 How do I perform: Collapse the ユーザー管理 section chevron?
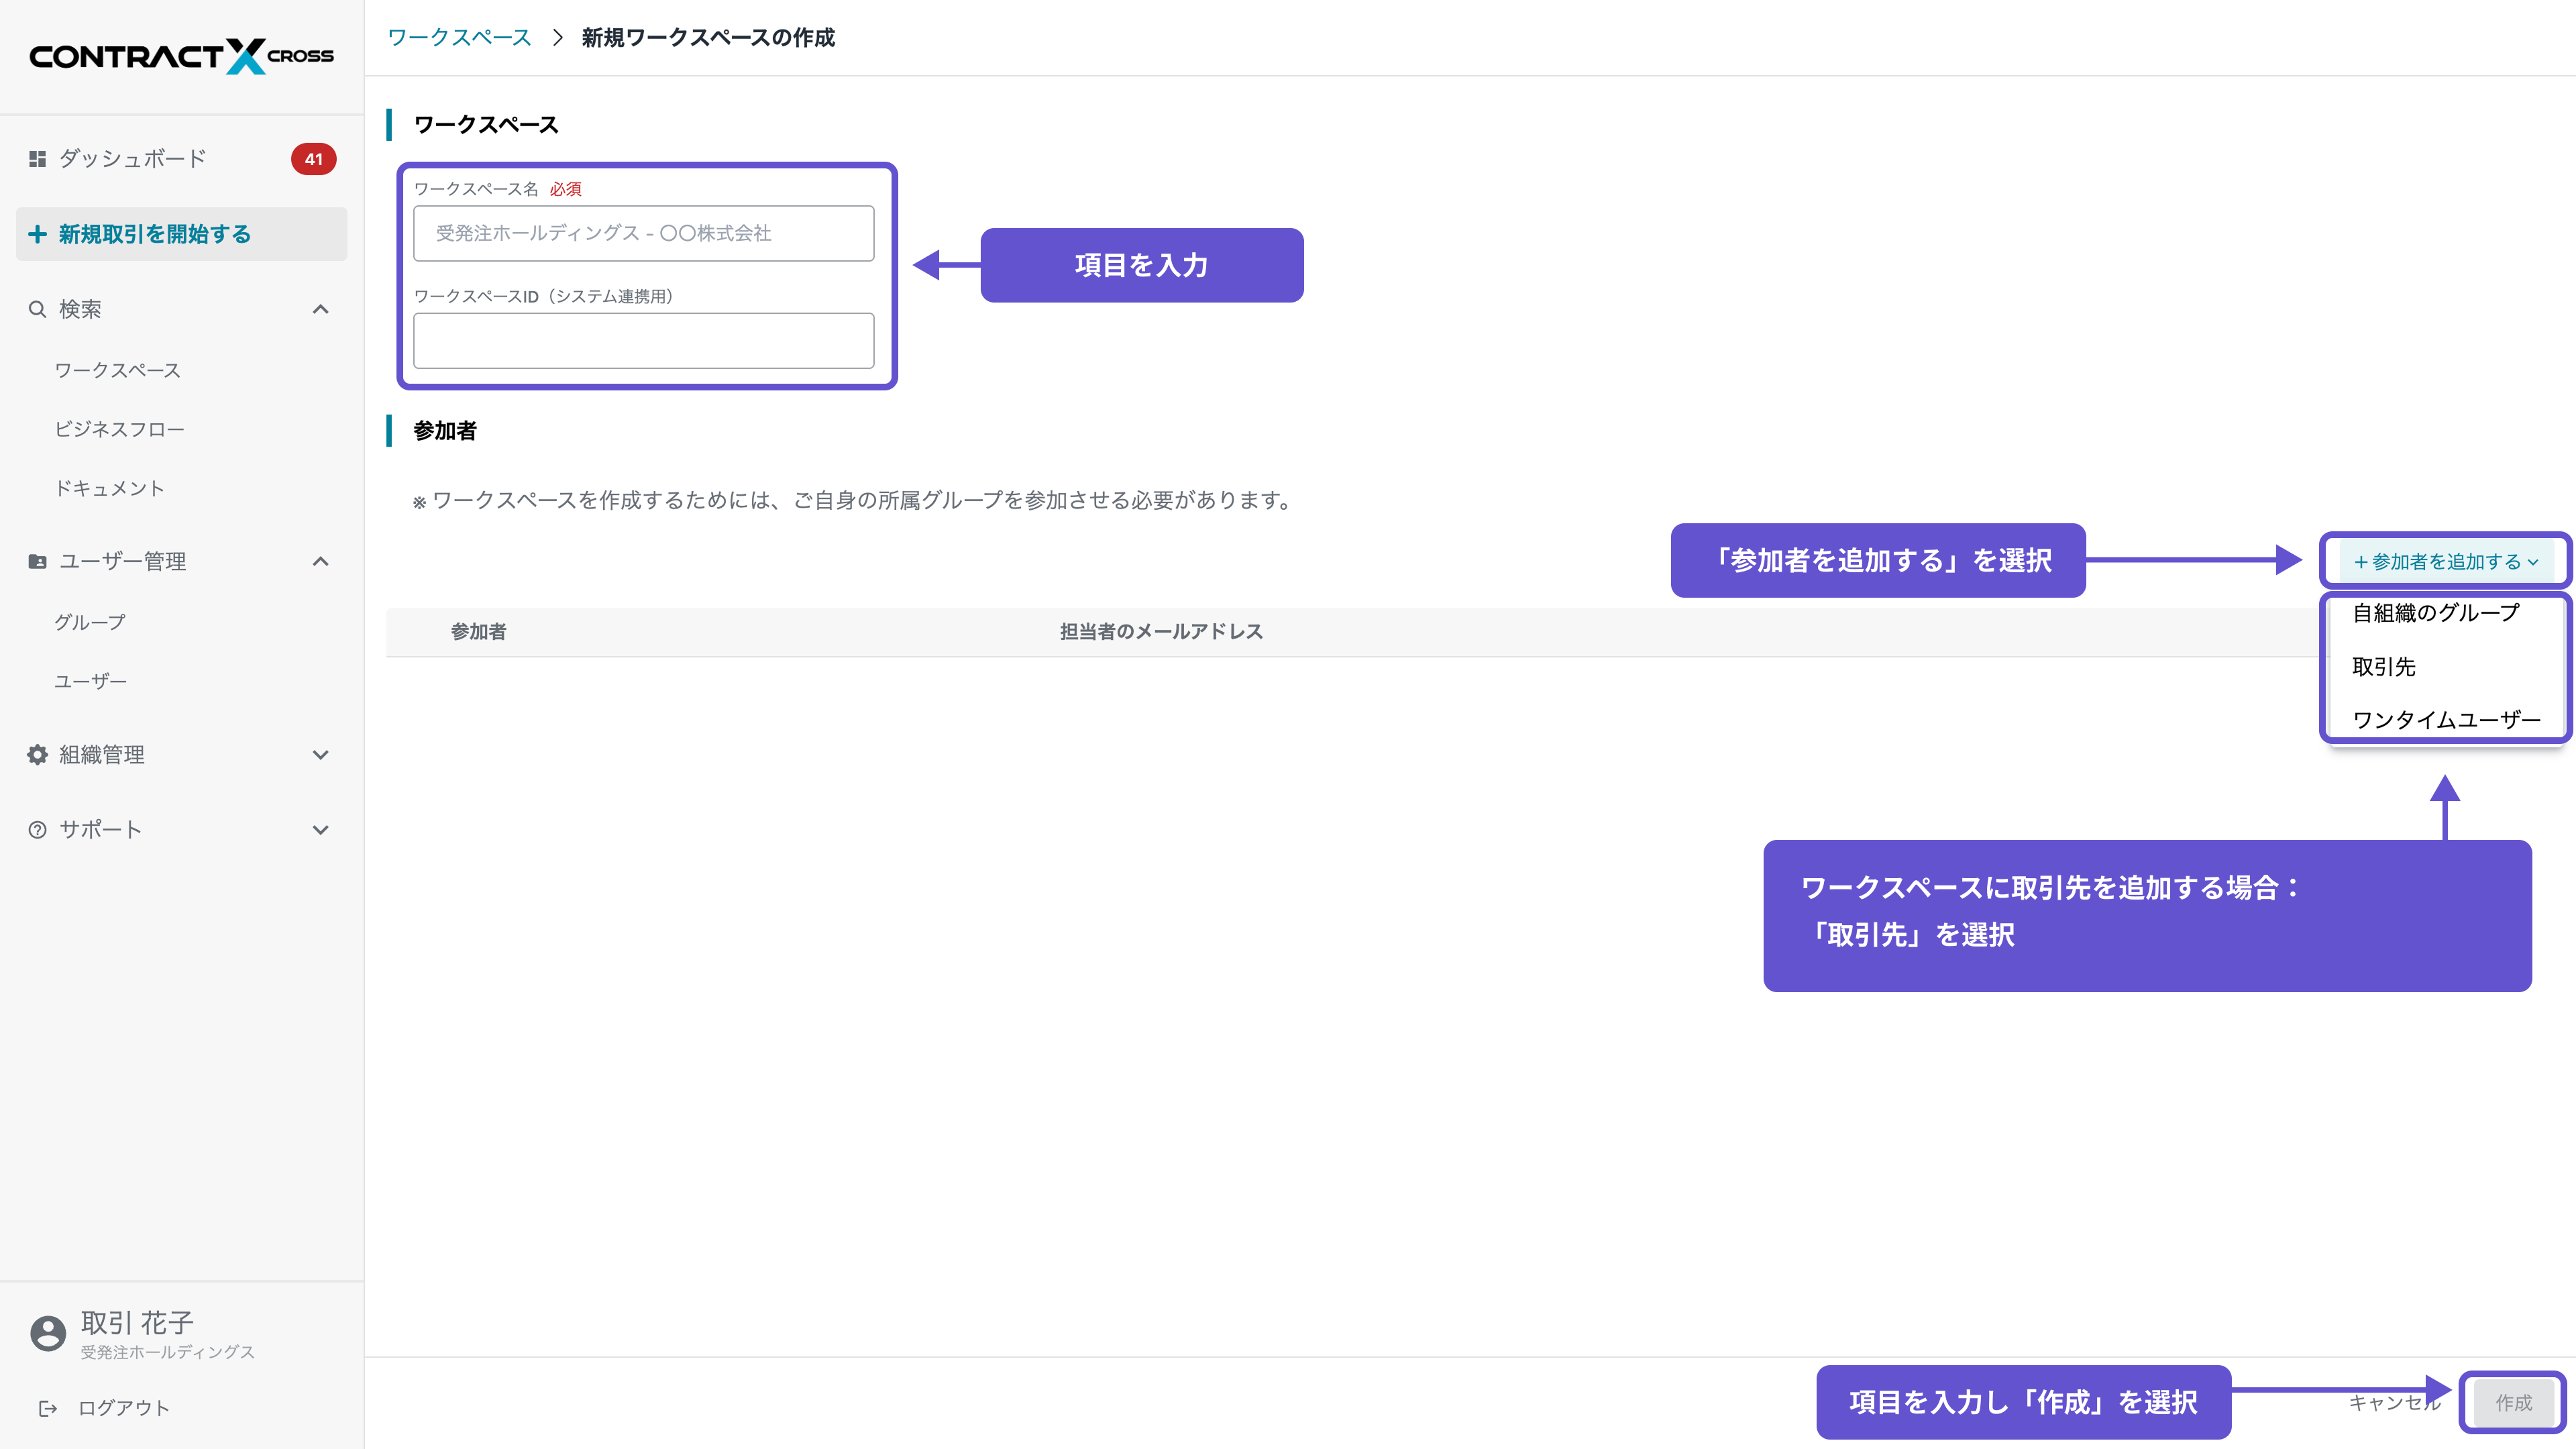coord(321,561)
